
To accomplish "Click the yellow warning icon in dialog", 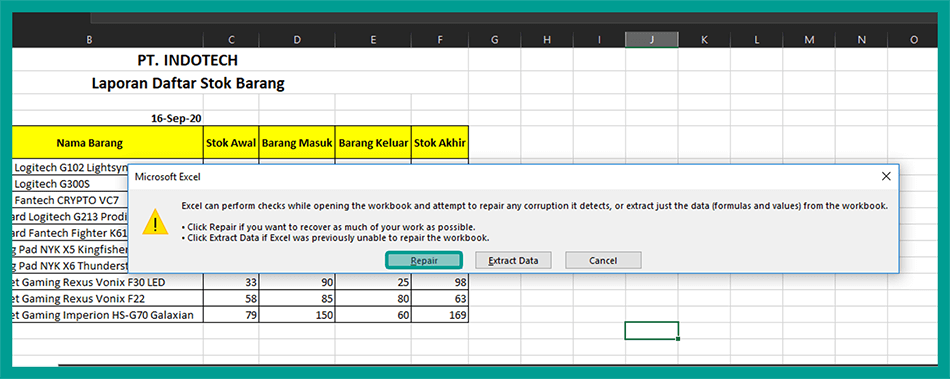I will click(156, 222).
